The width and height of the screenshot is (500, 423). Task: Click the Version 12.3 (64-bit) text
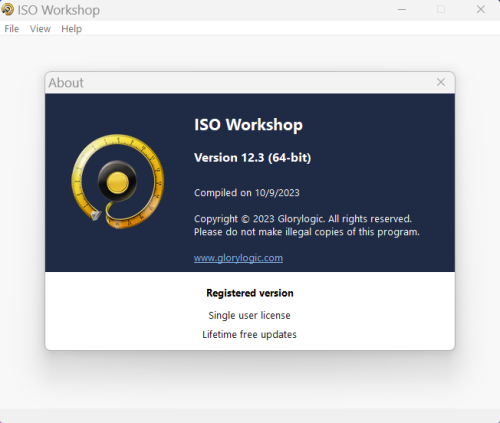click(252, 158)
